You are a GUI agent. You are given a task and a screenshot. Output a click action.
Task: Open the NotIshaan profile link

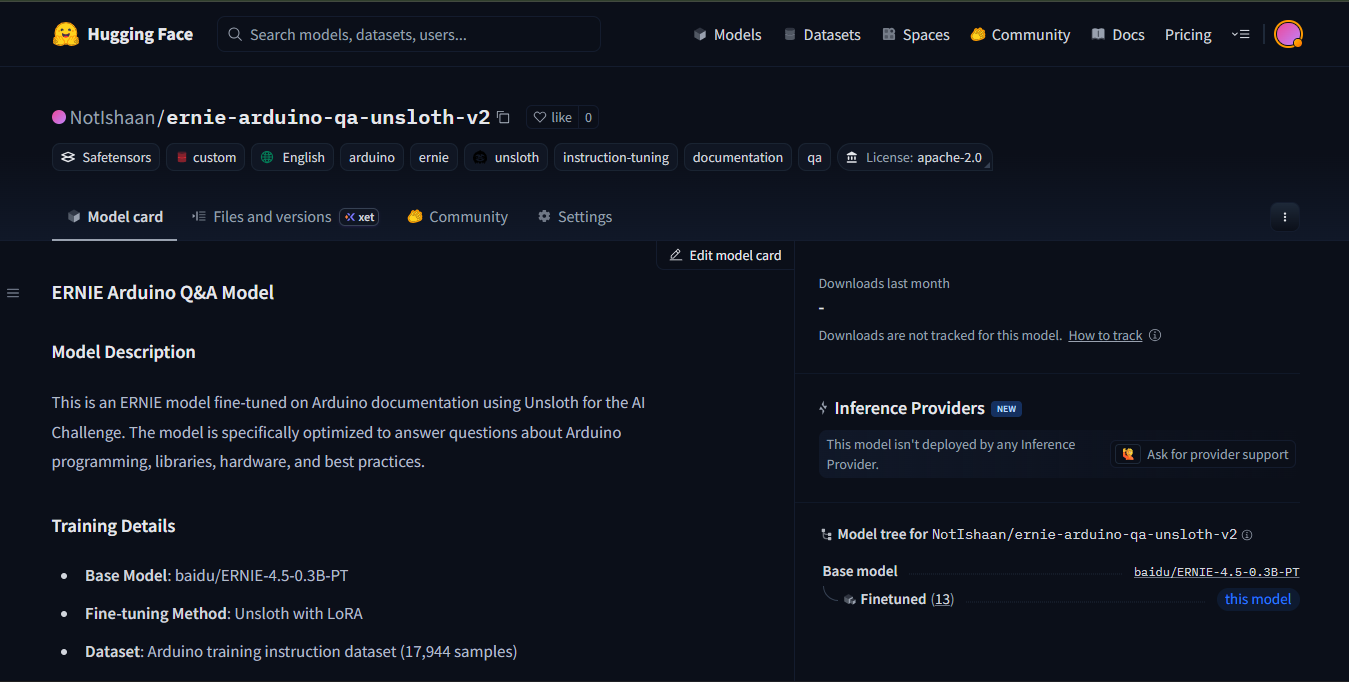tap(112, 117)
